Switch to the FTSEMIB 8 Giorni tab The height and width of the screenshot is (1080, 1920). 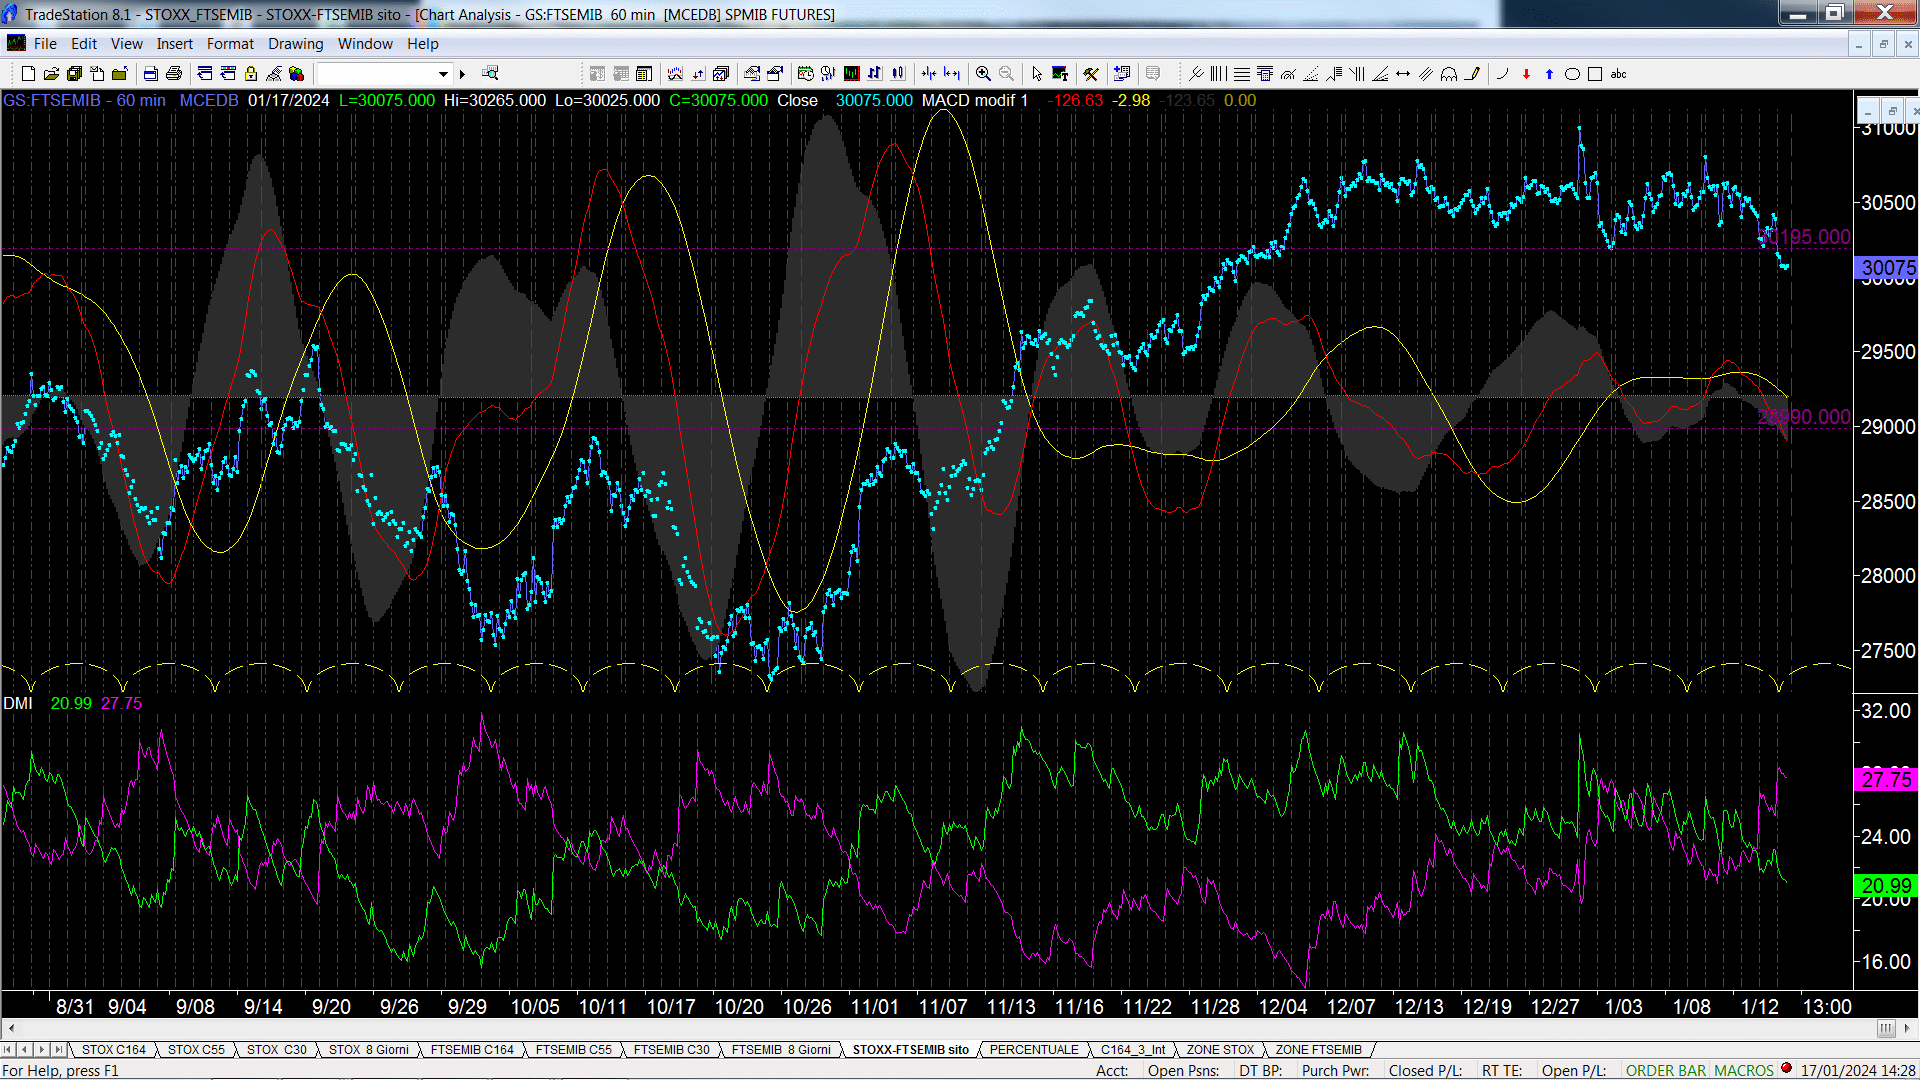point(781,1050)
